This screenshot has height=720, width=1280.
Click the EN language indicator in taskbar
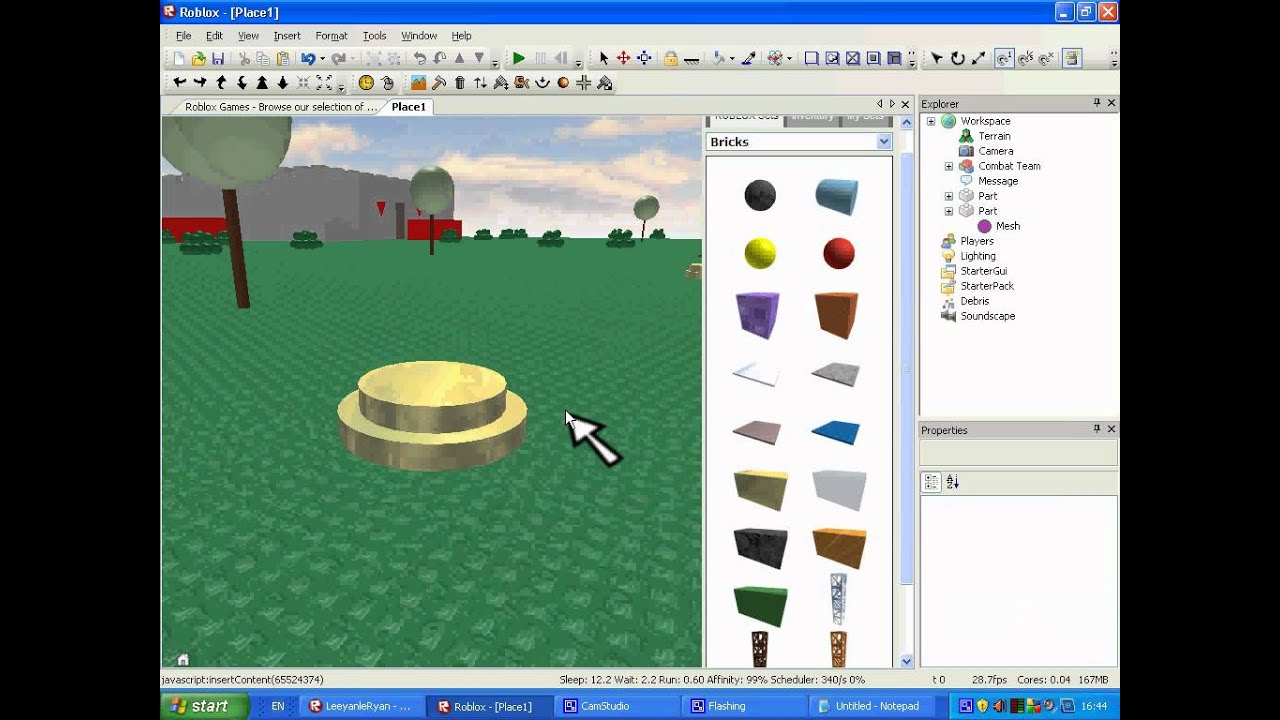point(278,706)
